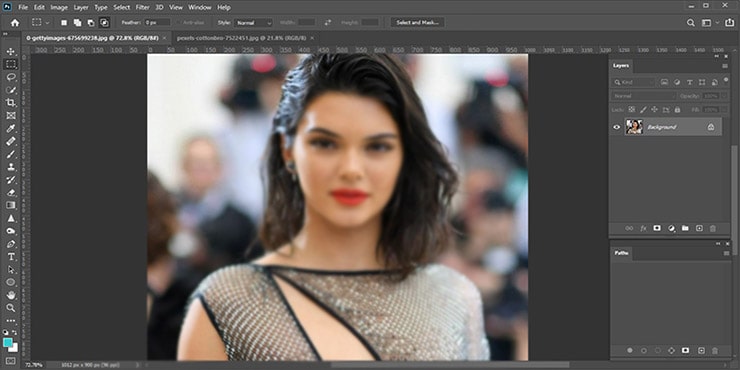Select the Clone Stamp tool
This screenshot has width=740, height=370.
click(x=11, y=167)
